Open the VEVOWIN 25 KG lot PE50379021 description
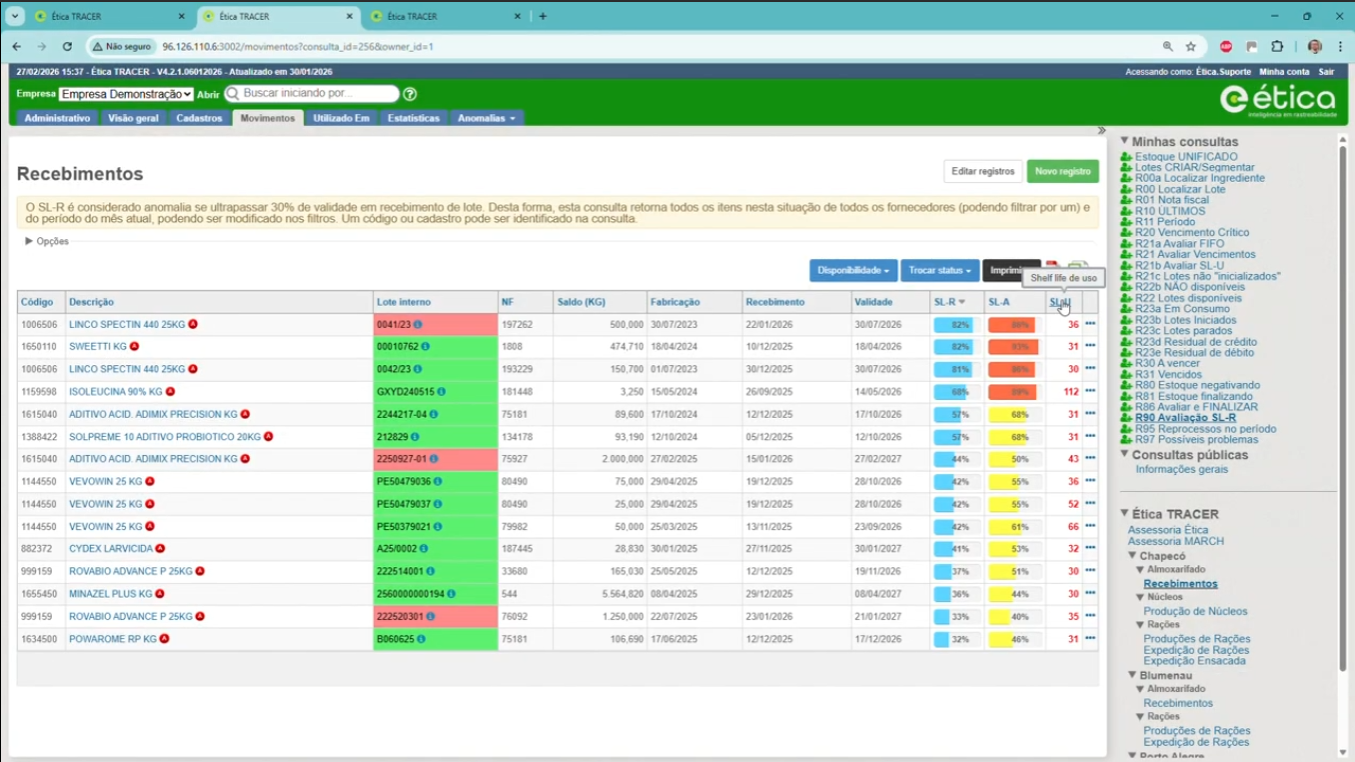1355x762 pixels. coord(105,527)
